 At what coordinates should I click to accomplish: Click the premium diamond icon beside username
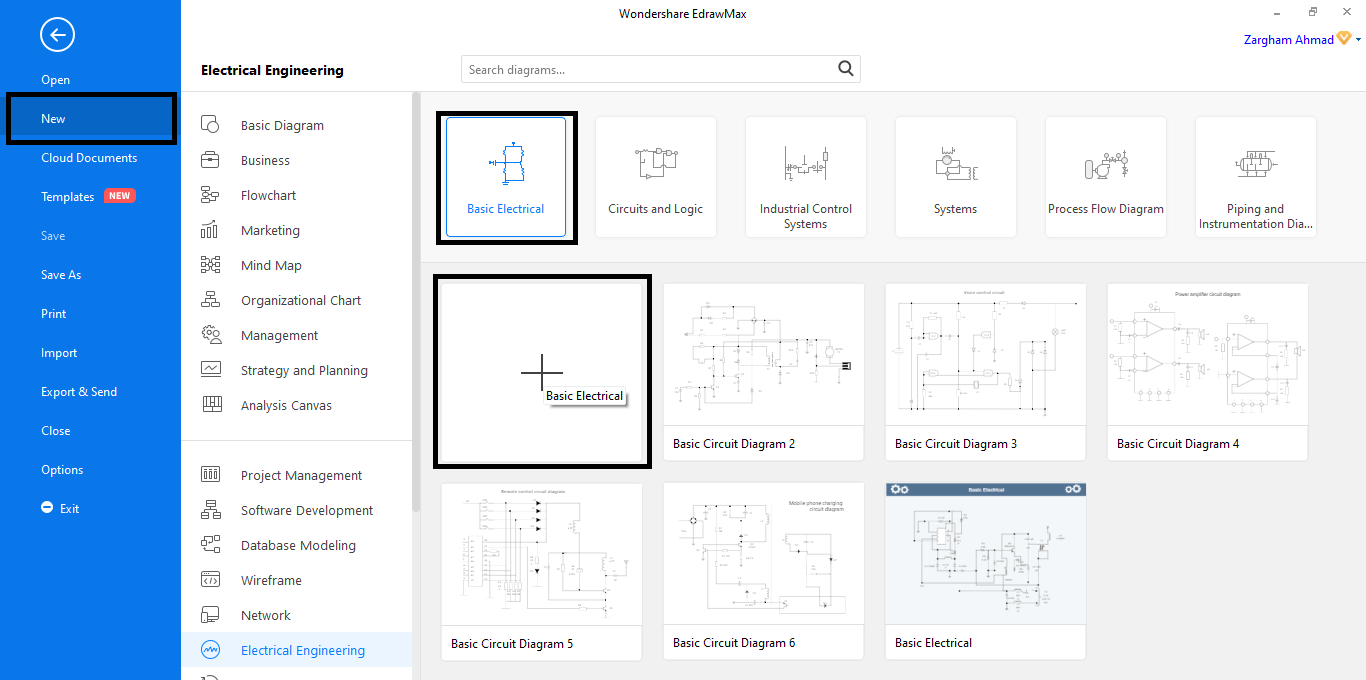click(x=1345, y=39)
